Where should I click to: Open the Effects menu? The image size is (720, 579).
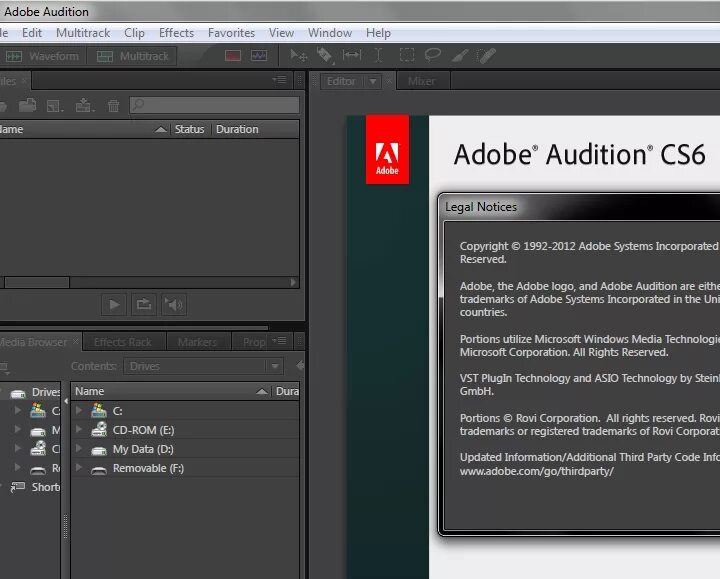[x=176, y=33]
